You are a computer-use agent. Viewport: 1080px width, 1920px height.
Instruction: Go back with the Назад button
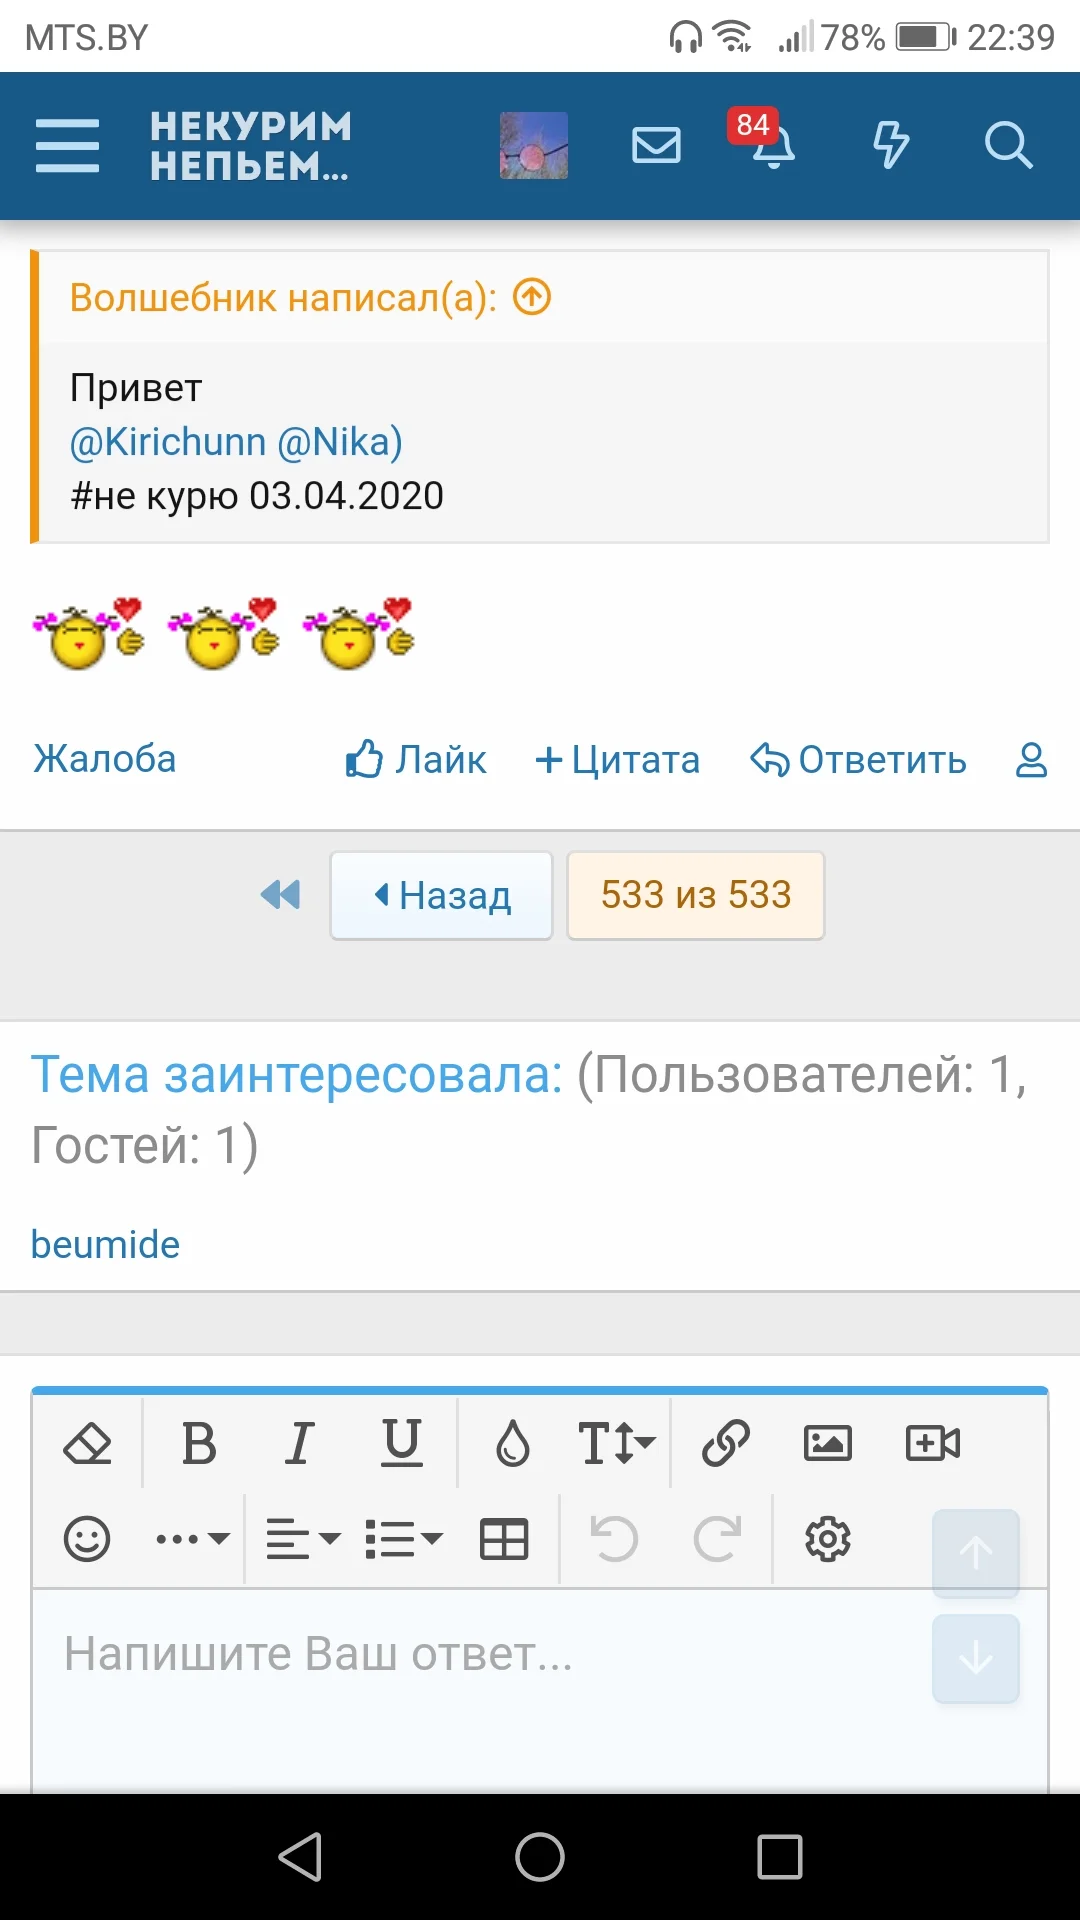440,895
